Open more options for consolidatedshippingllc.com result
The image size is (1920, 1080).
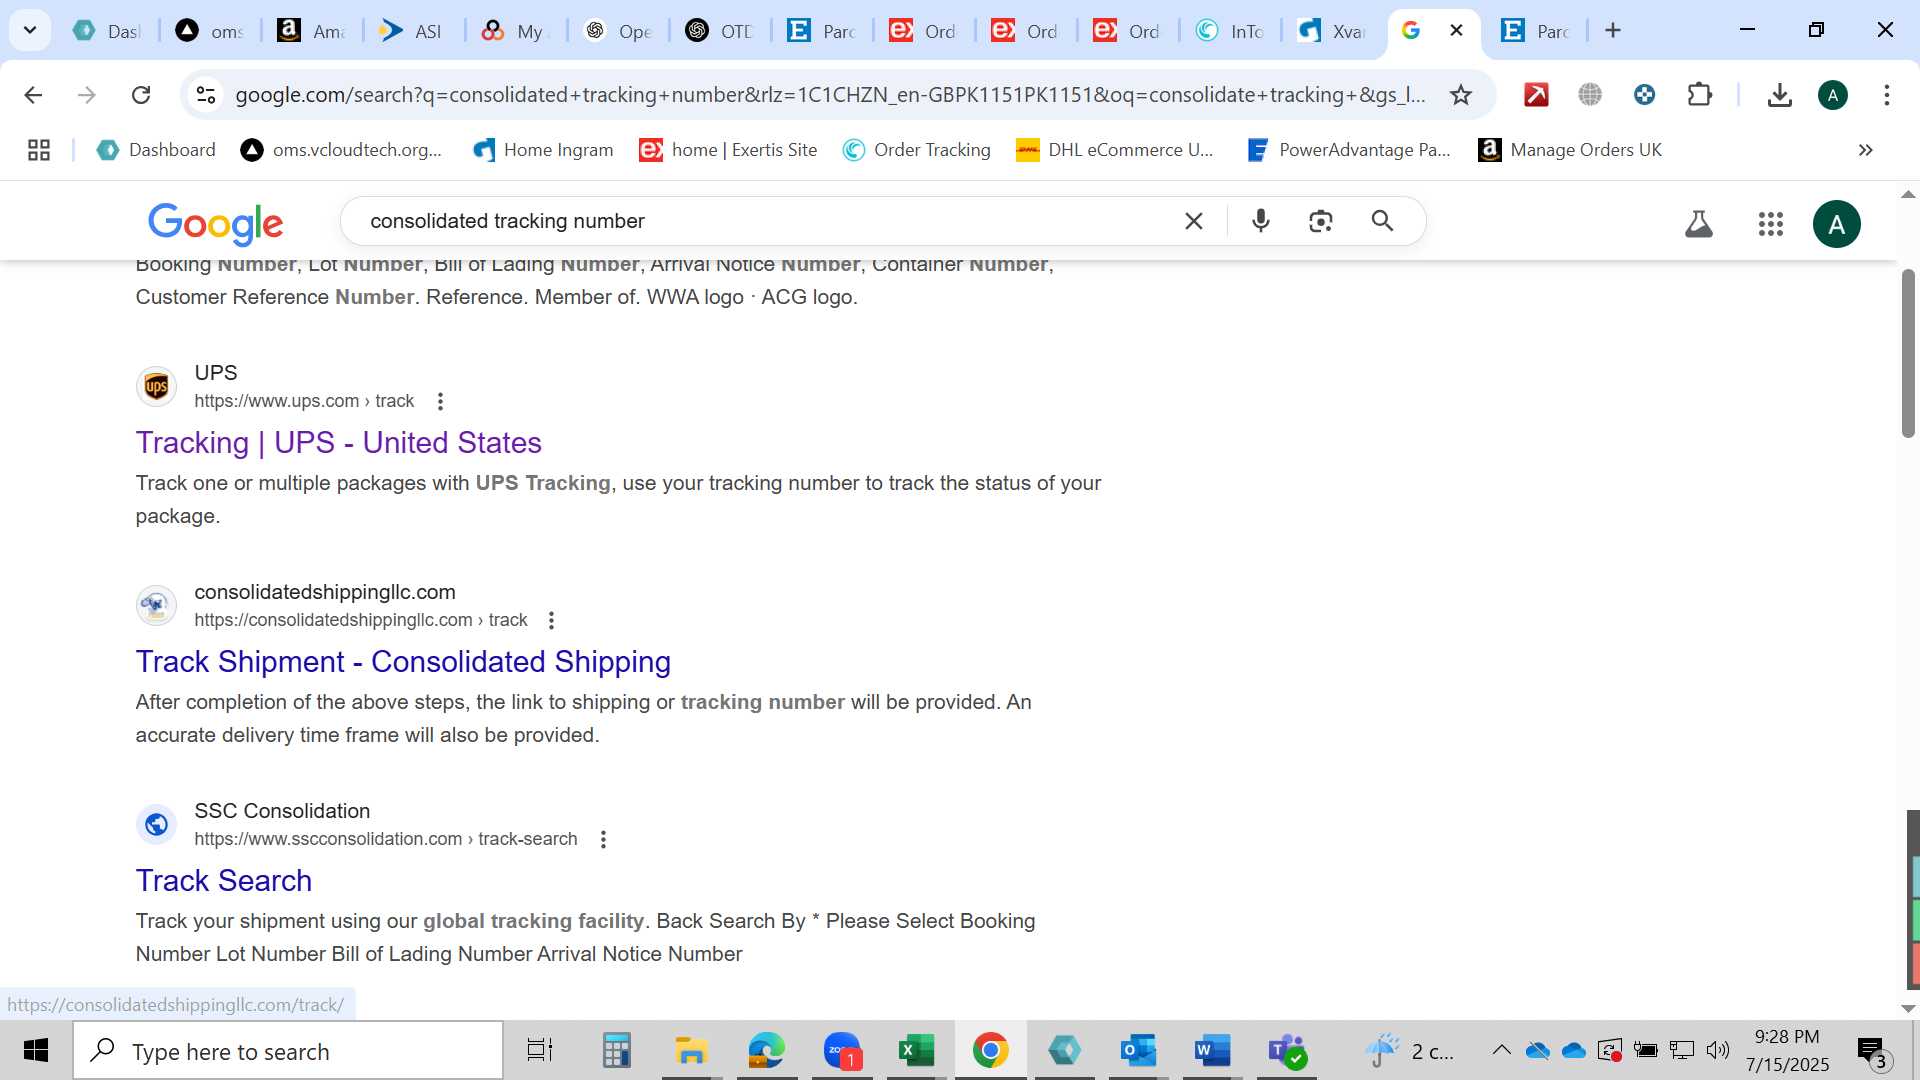point(551,620)
